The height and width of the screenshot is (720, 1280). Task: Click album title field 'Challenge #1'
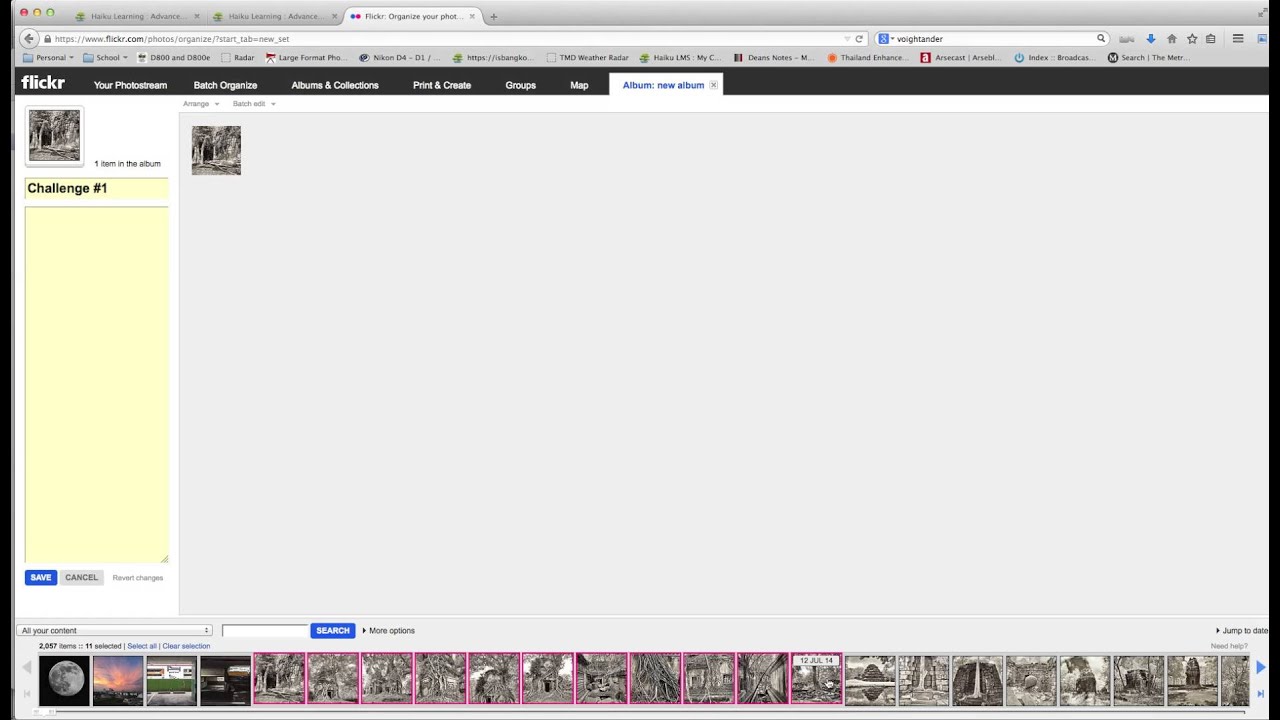pos(96,188)
